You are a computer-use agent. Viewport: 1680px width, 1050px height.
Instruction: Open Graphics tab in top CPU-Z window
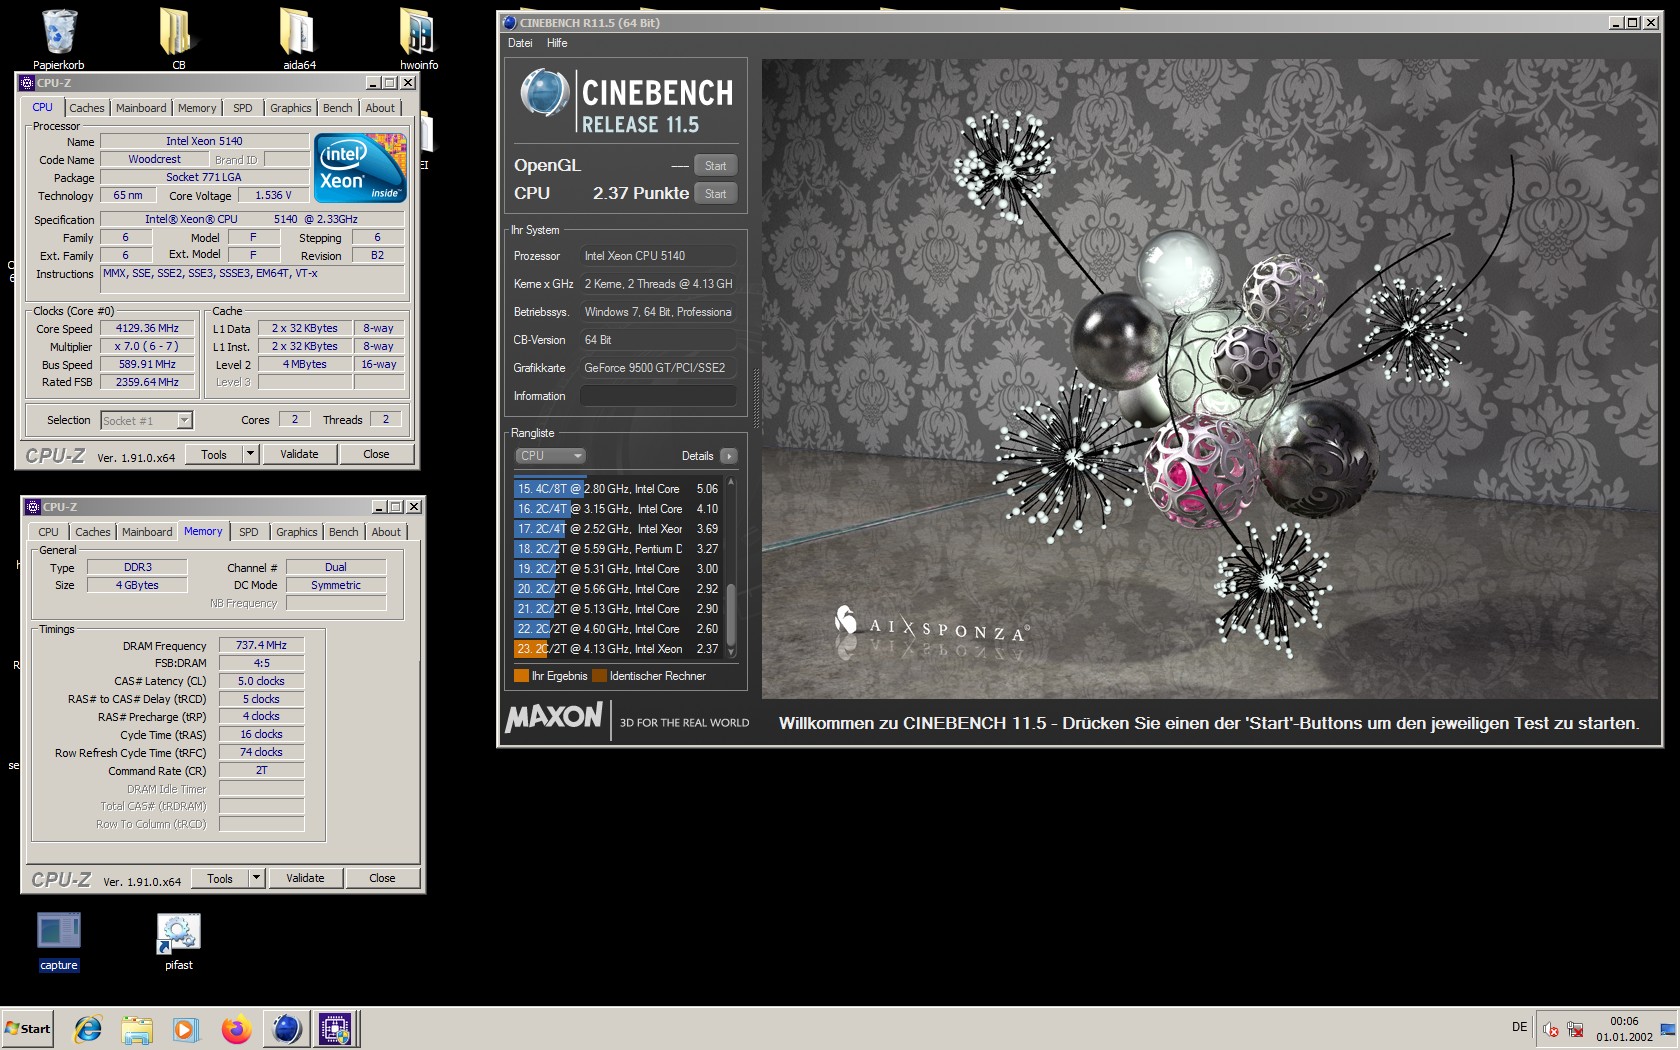point(291,108)
